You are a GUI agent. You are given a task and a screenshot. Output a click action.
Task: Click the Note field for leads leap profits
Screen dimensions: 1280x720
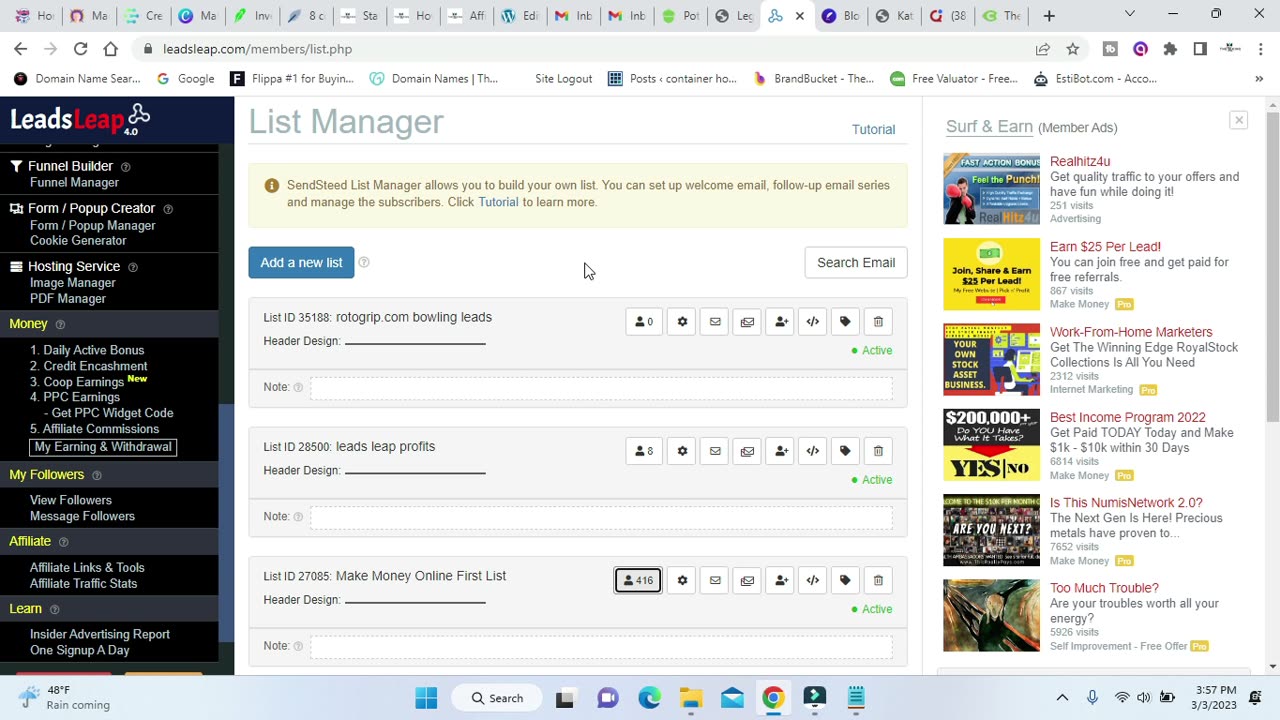coord(601,517)
